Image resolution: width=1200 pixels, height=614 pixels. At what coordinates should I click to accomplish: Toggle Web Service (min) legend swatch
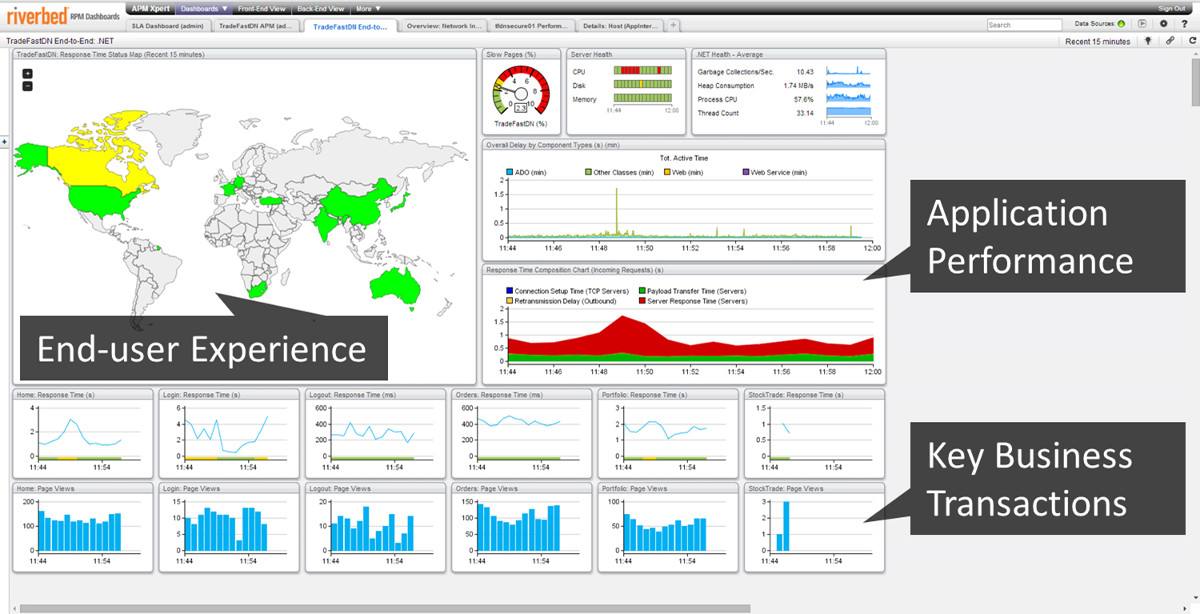pyautogui.click(x=746, y=173)
